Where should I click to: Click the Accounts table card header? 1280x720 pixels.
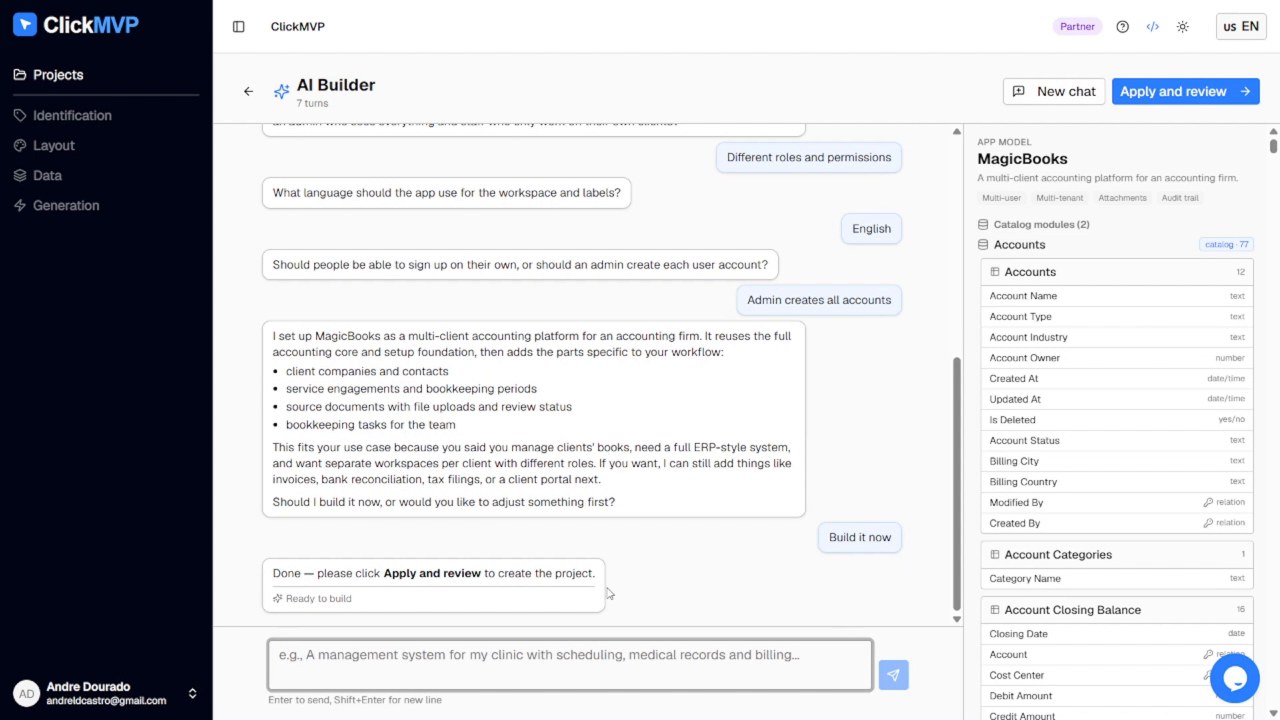(1117, 272)
